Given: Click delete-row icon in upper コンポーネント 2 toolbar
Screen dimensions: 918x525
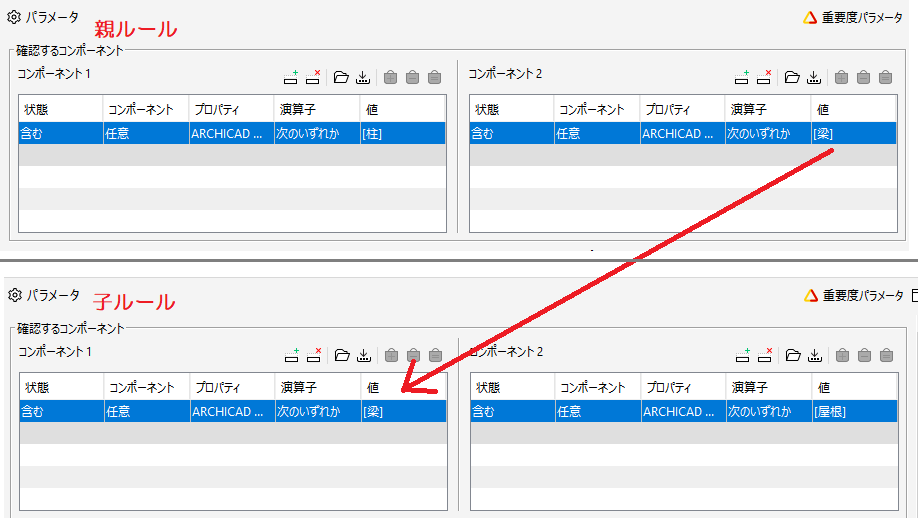Looking at the screenshot, I should click(x=764, y=77).
